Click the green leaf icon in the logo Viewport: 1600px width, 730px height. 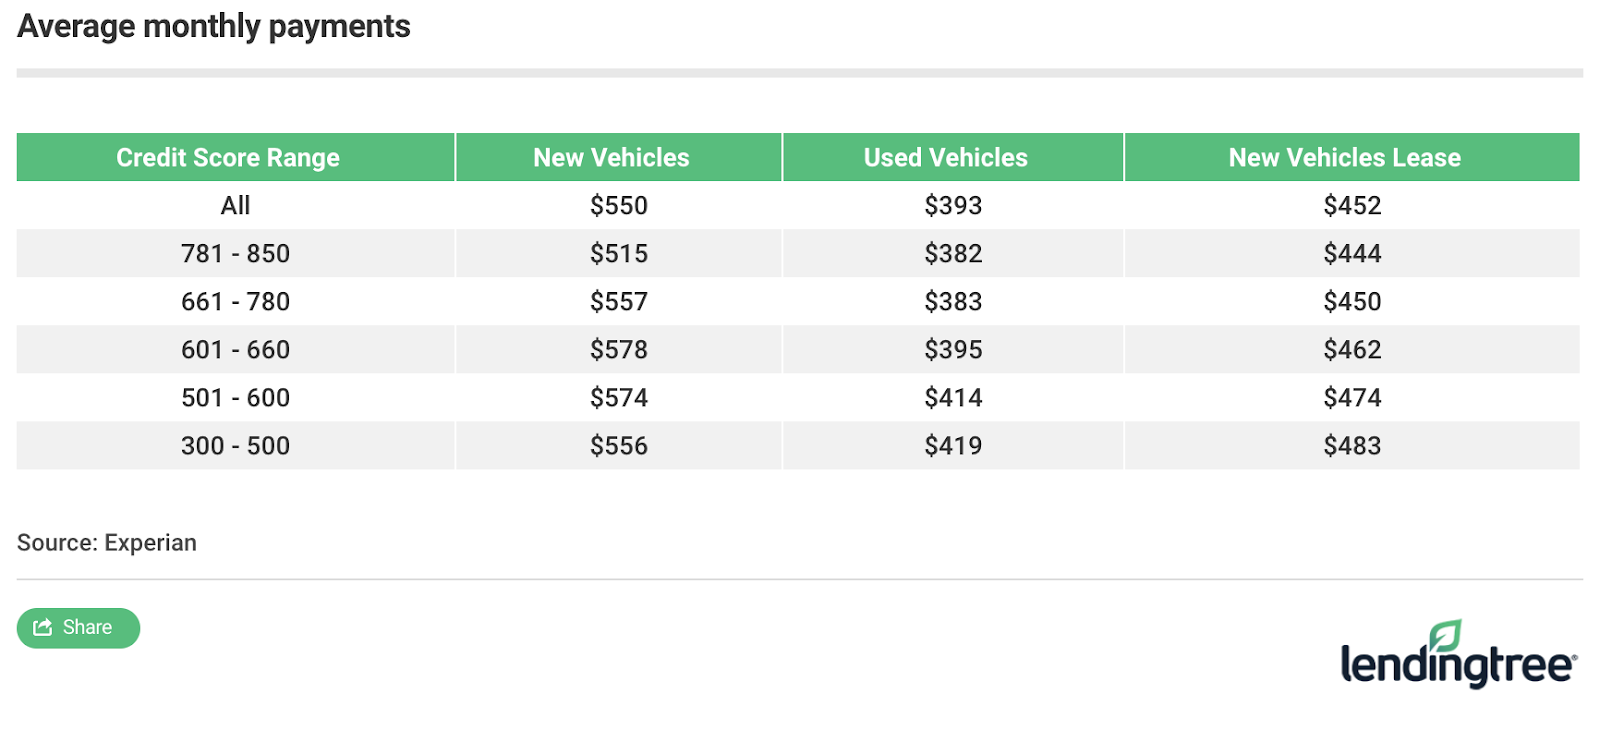[1445, 636]
